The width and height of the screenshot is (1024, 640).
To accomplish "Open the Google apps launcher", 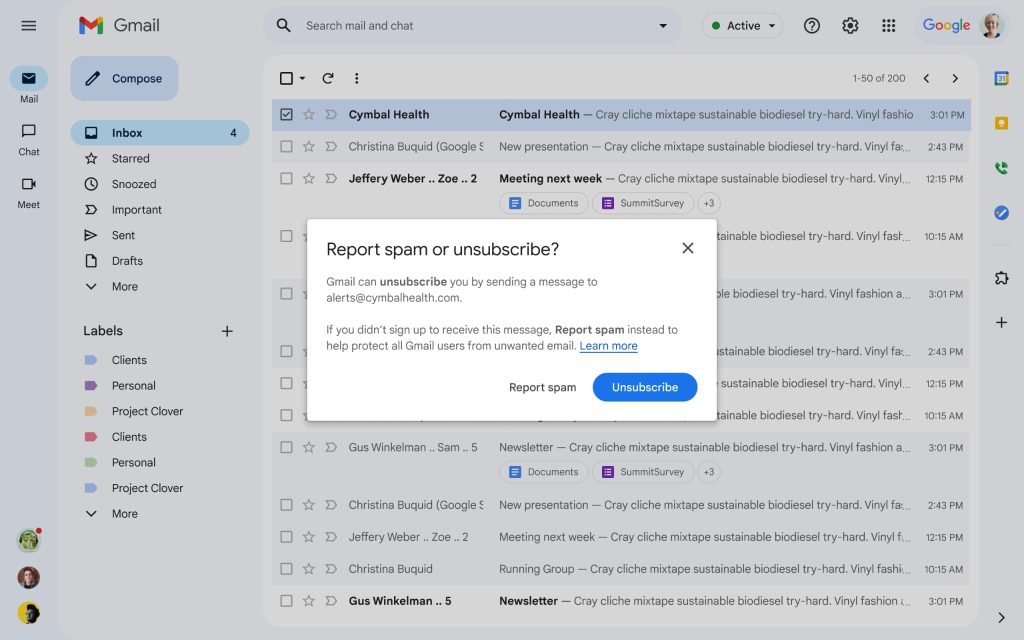I will (x=888, y=25).
